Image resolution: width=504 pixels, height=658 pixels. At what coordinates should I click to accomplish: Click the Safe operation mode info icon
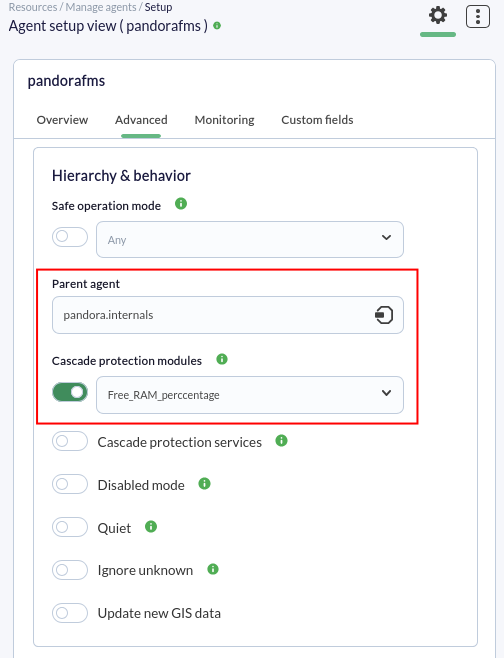(x=181, y=204)
